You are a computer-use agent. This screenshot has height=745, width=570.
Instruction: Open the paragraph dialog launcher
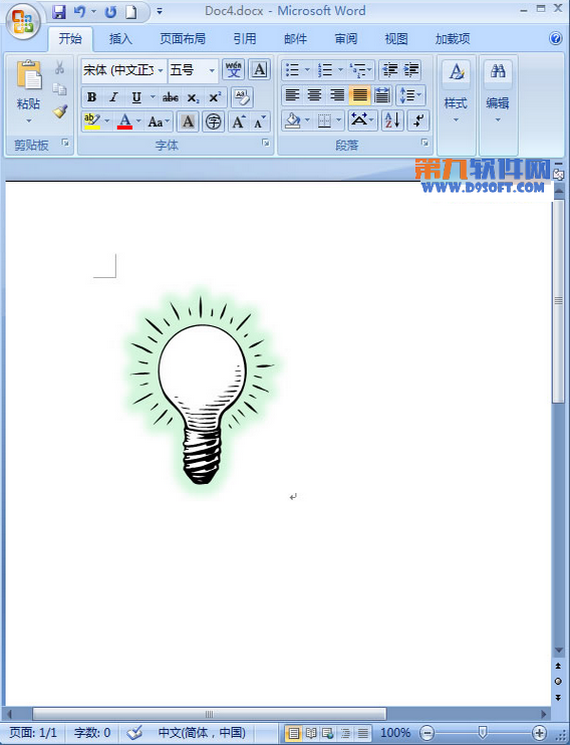[x=425, y=143]
